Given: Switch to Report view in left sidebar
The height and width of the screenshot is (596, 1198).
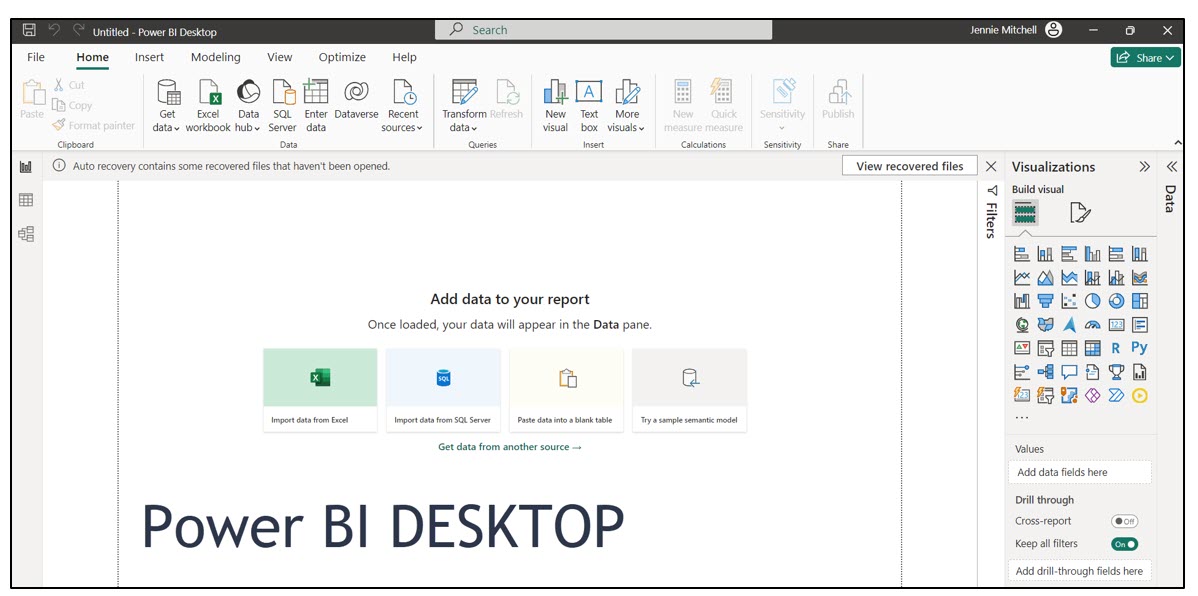Looking at the screenshot, I should tap(26, 167).
